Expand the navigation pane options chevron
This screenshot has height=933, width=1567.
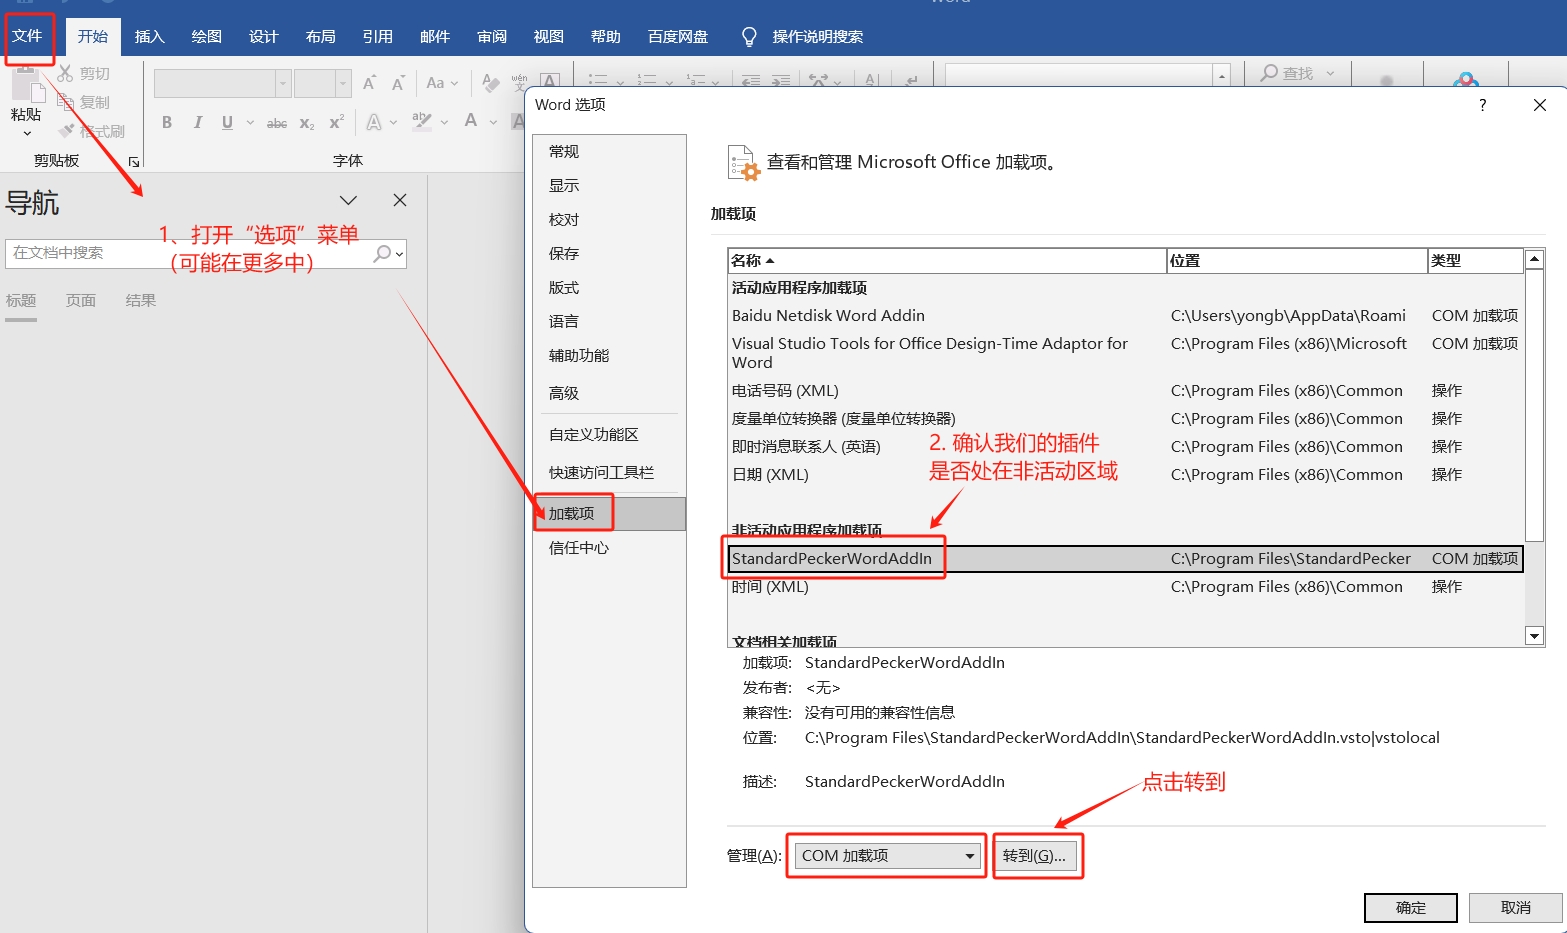[348, 200]
